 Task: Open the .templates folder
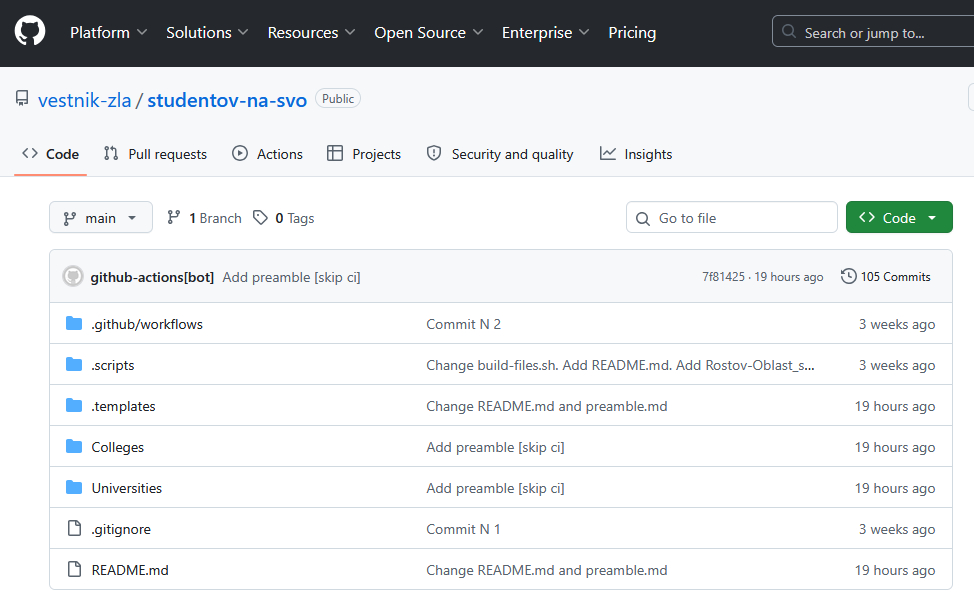click(123, 406)
